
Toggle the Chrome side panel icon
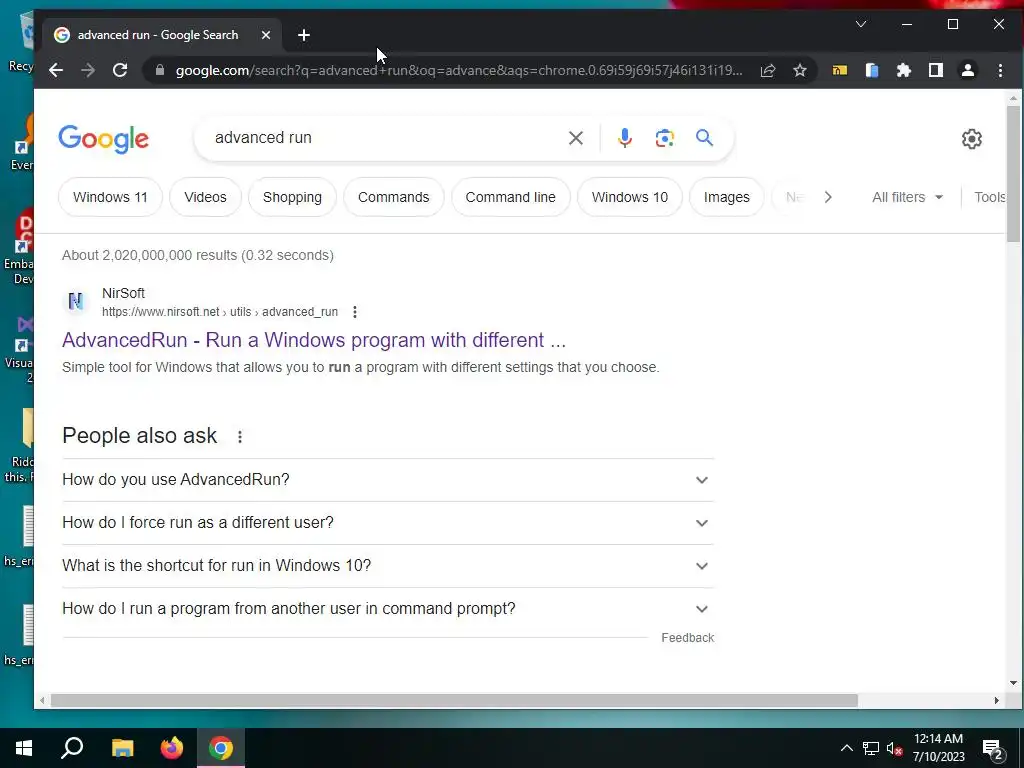[936, 71]
